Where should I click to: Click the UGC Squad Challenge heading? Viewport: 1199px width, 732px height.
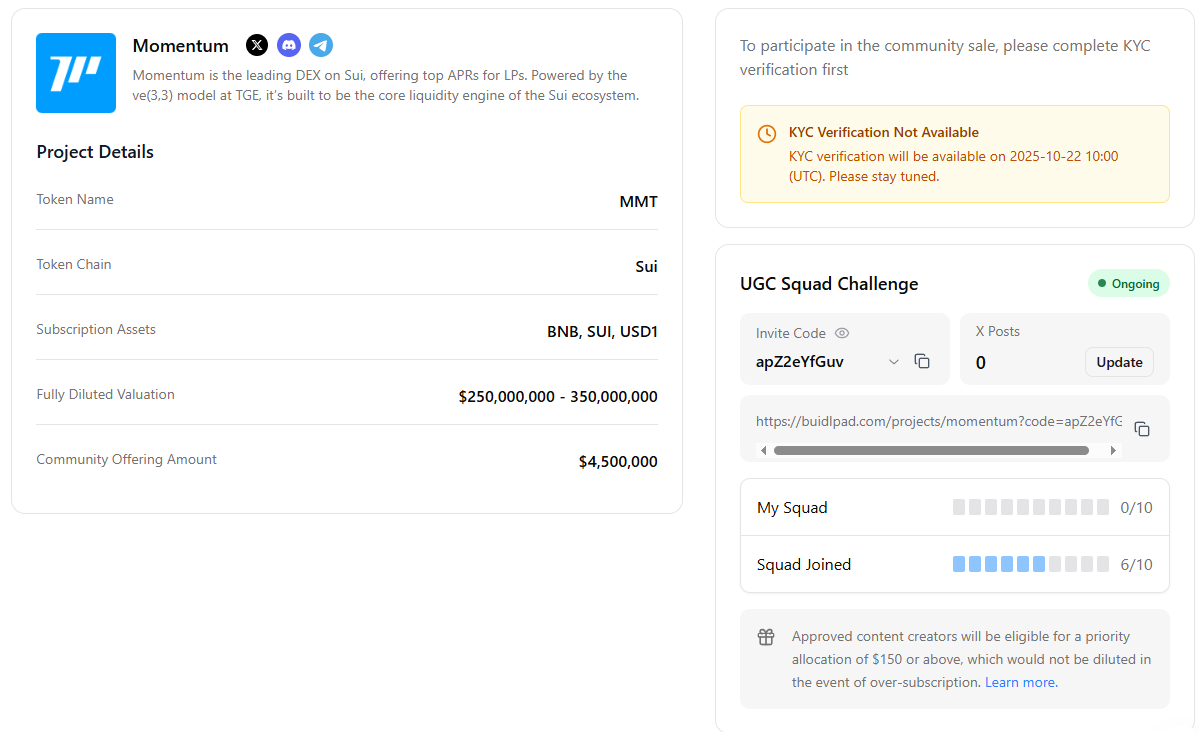coord(829,284)
